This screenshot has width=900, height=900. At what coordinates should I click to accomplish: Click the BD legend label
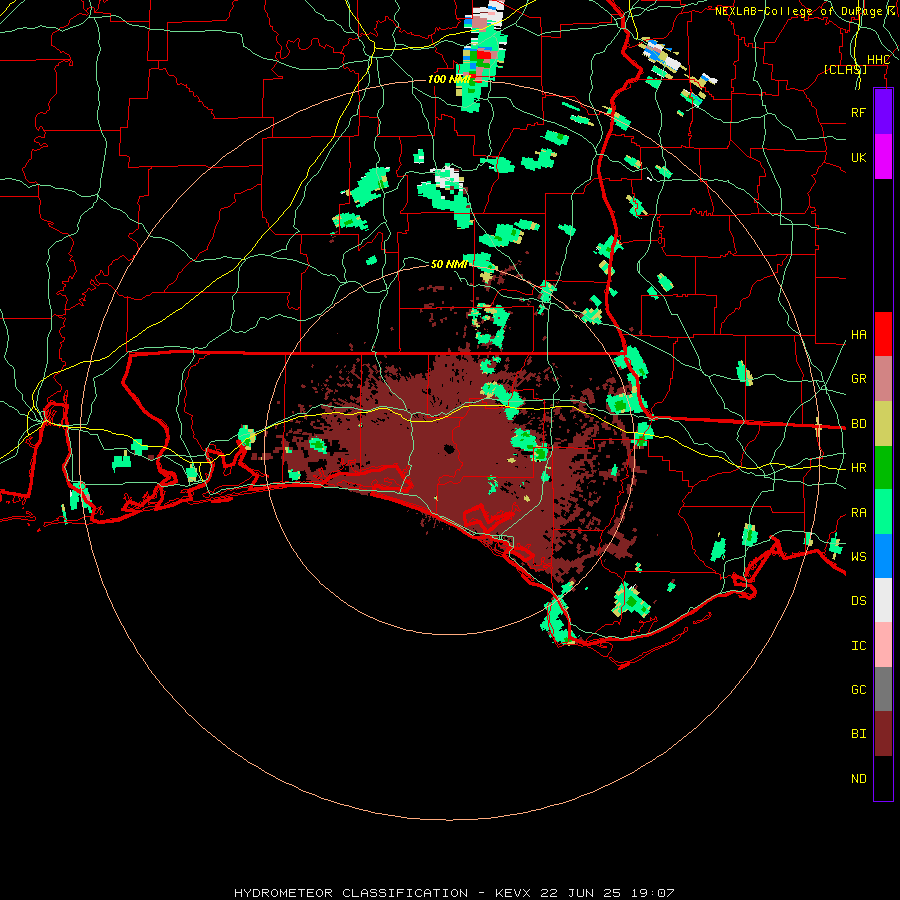[x=859, y=424]
